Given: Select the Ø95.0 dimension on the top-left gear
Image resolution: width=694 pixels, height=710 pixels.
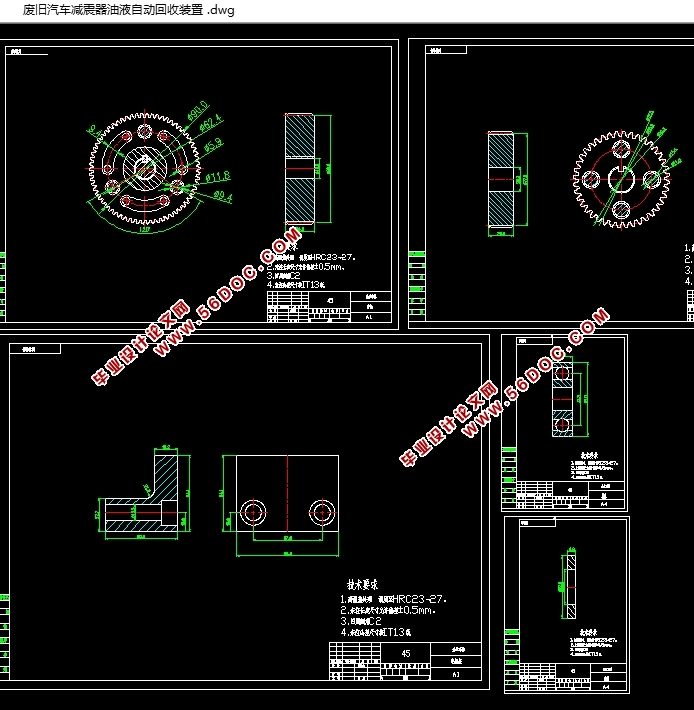Looking at the screenshot, I should pos(198,110).
